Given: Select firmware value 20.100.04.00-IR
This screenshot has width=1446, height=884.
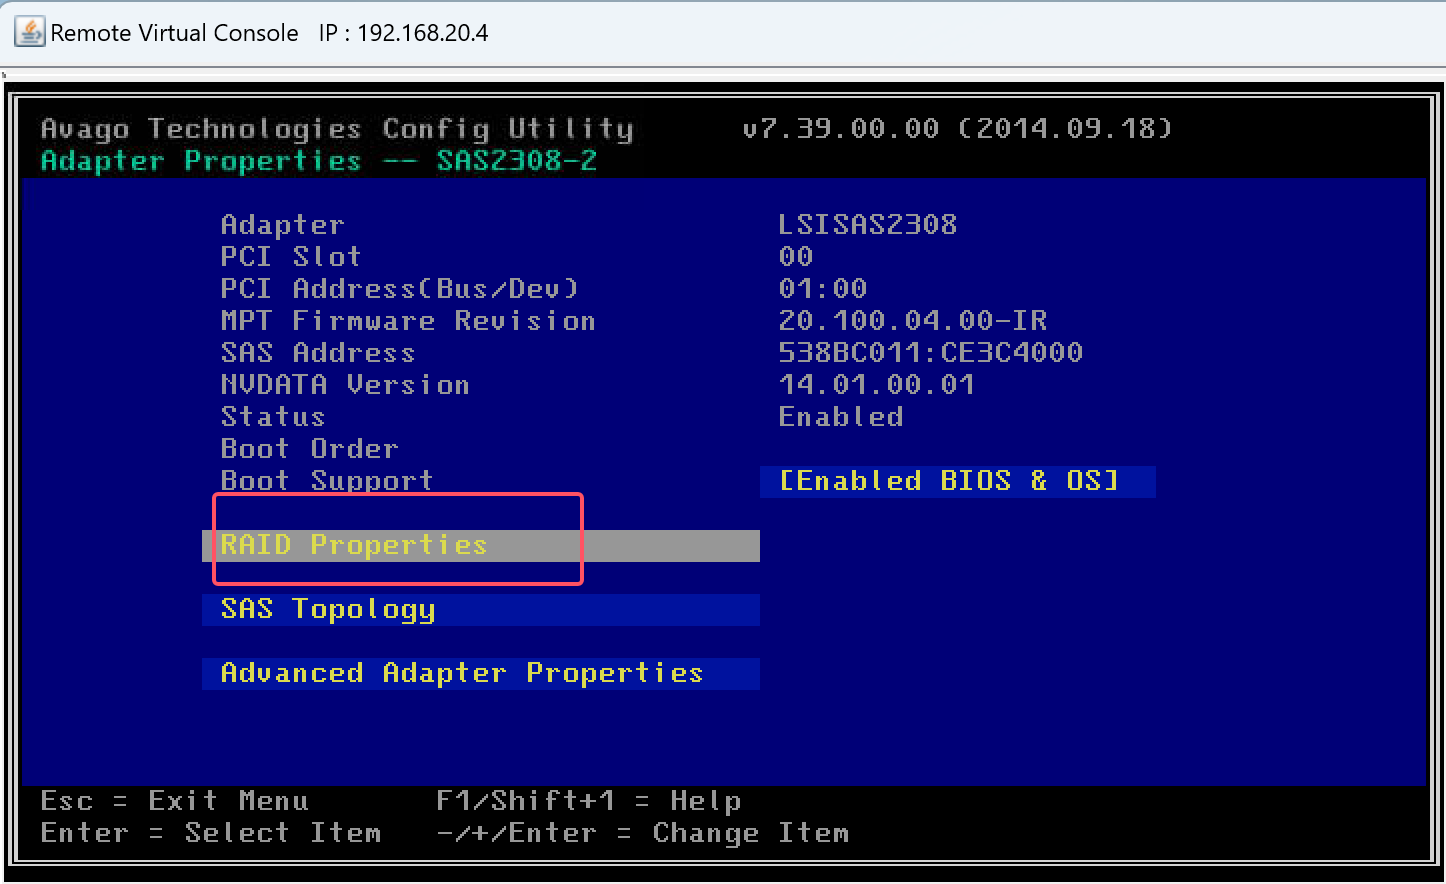Looking at the screenshot, I should pyautogui.click(x=913, y=320).
